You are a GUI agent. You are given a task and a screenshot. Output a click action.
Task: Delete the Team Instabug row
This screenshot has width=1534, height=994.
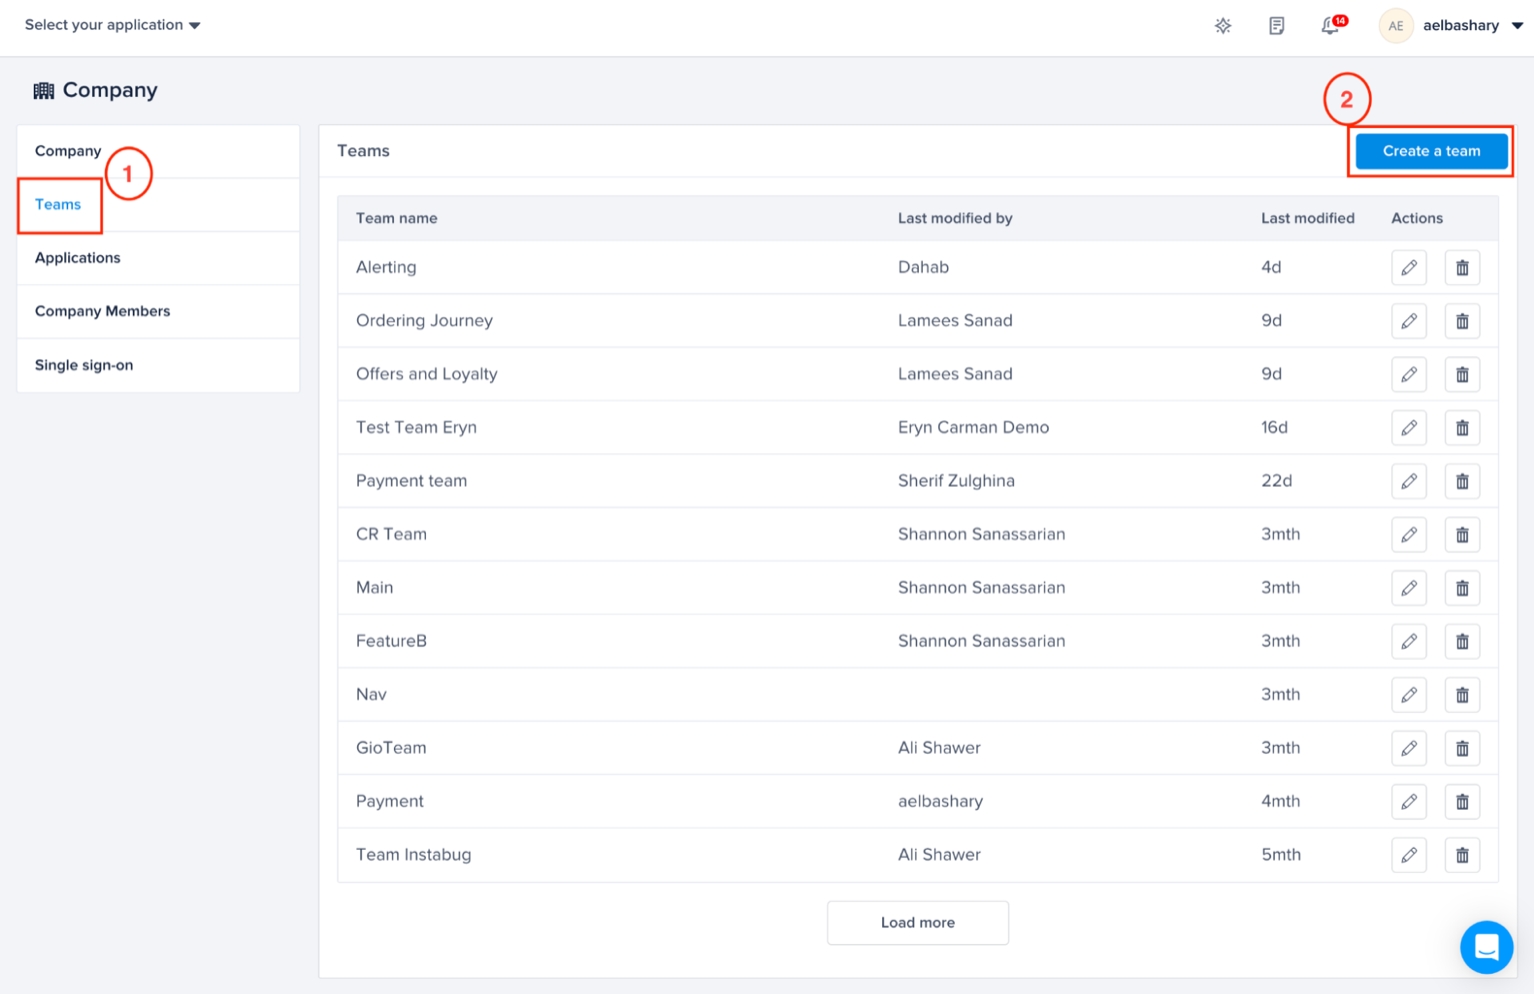(1461, 855)
